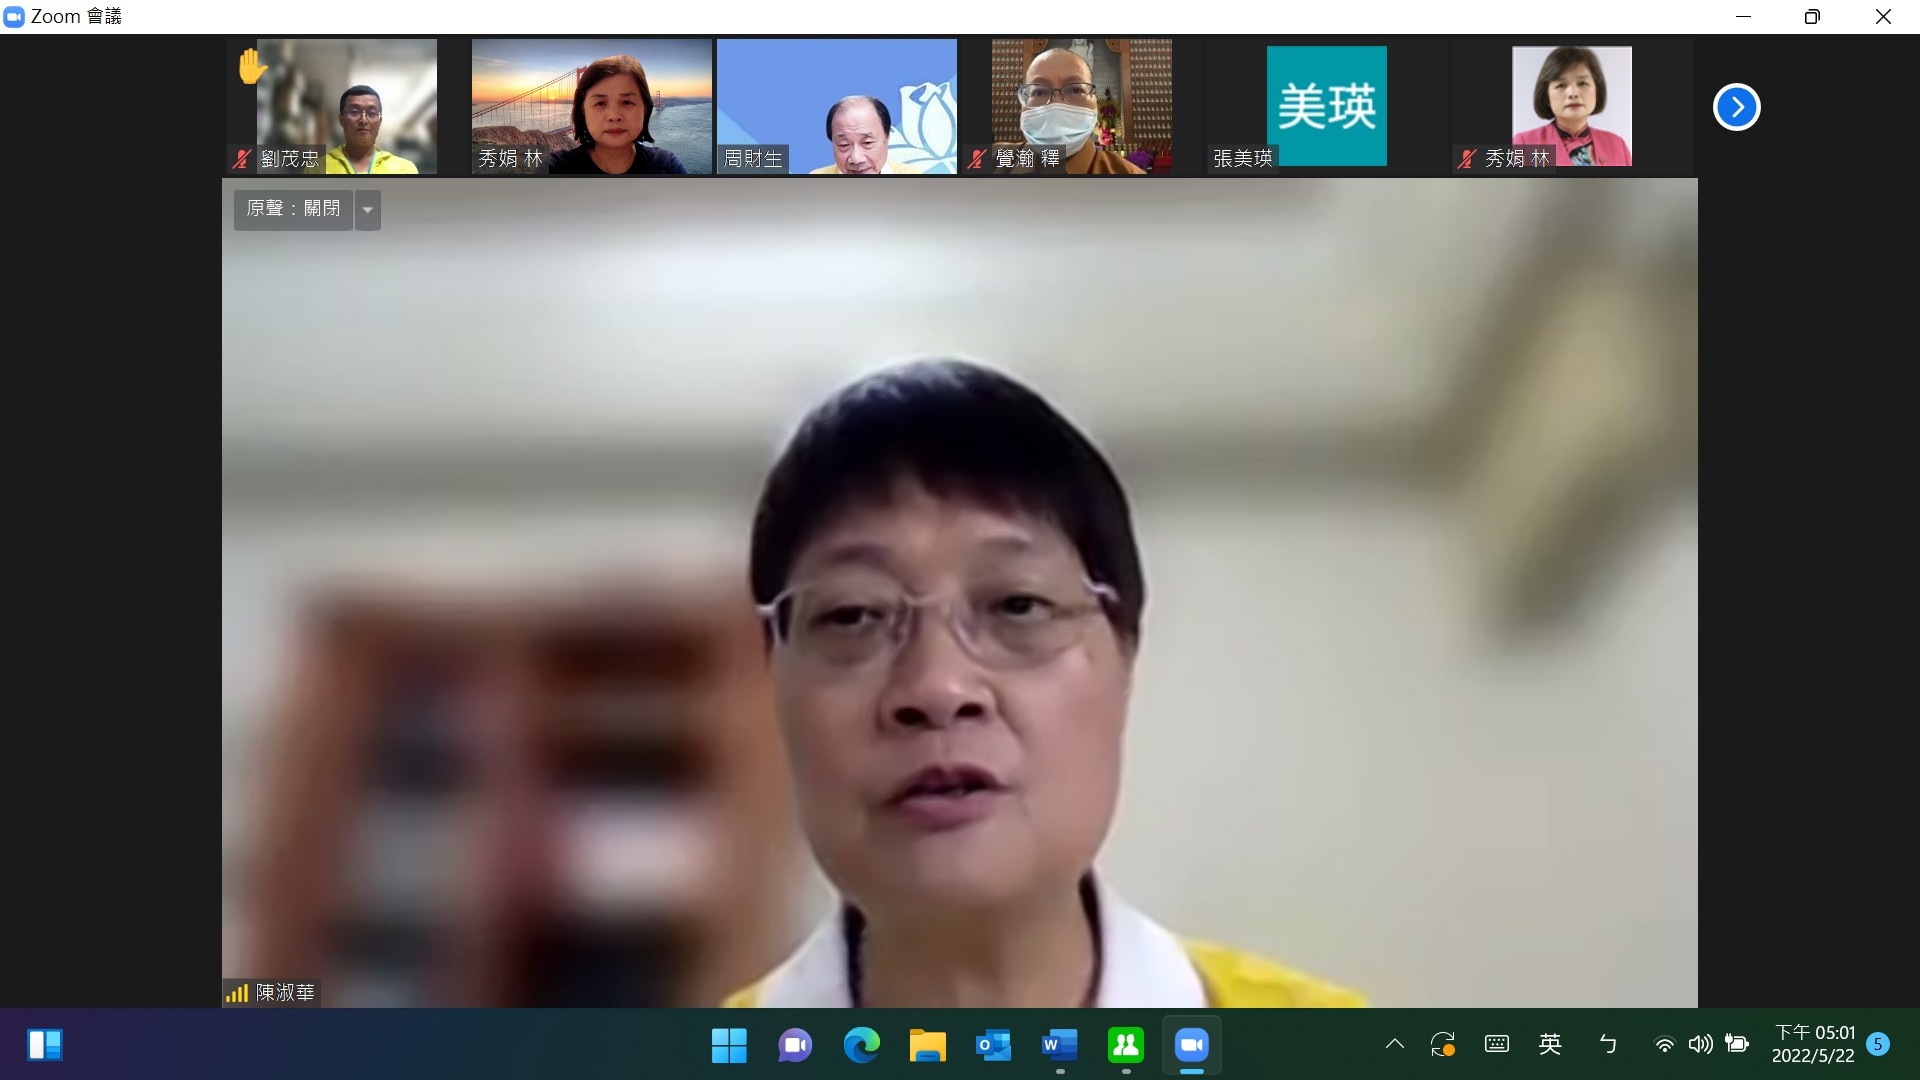Expand the system tray hidden icons chevron

[x=1394, y=1044]
